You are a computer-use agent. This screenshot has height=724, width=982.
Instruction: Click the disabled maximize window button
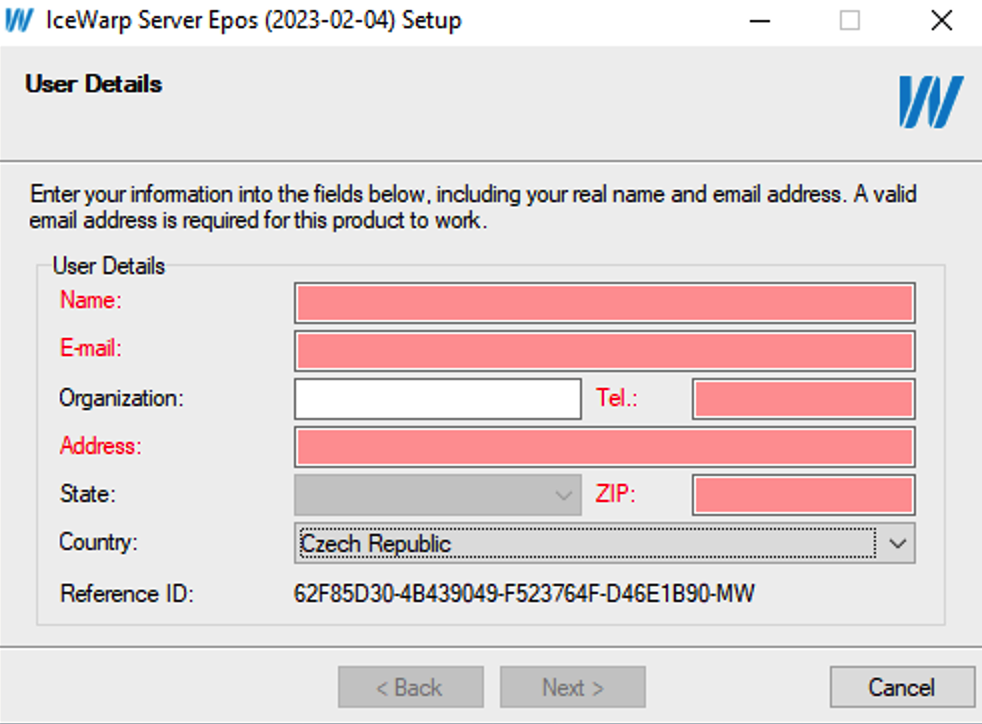tap(849, 21)
